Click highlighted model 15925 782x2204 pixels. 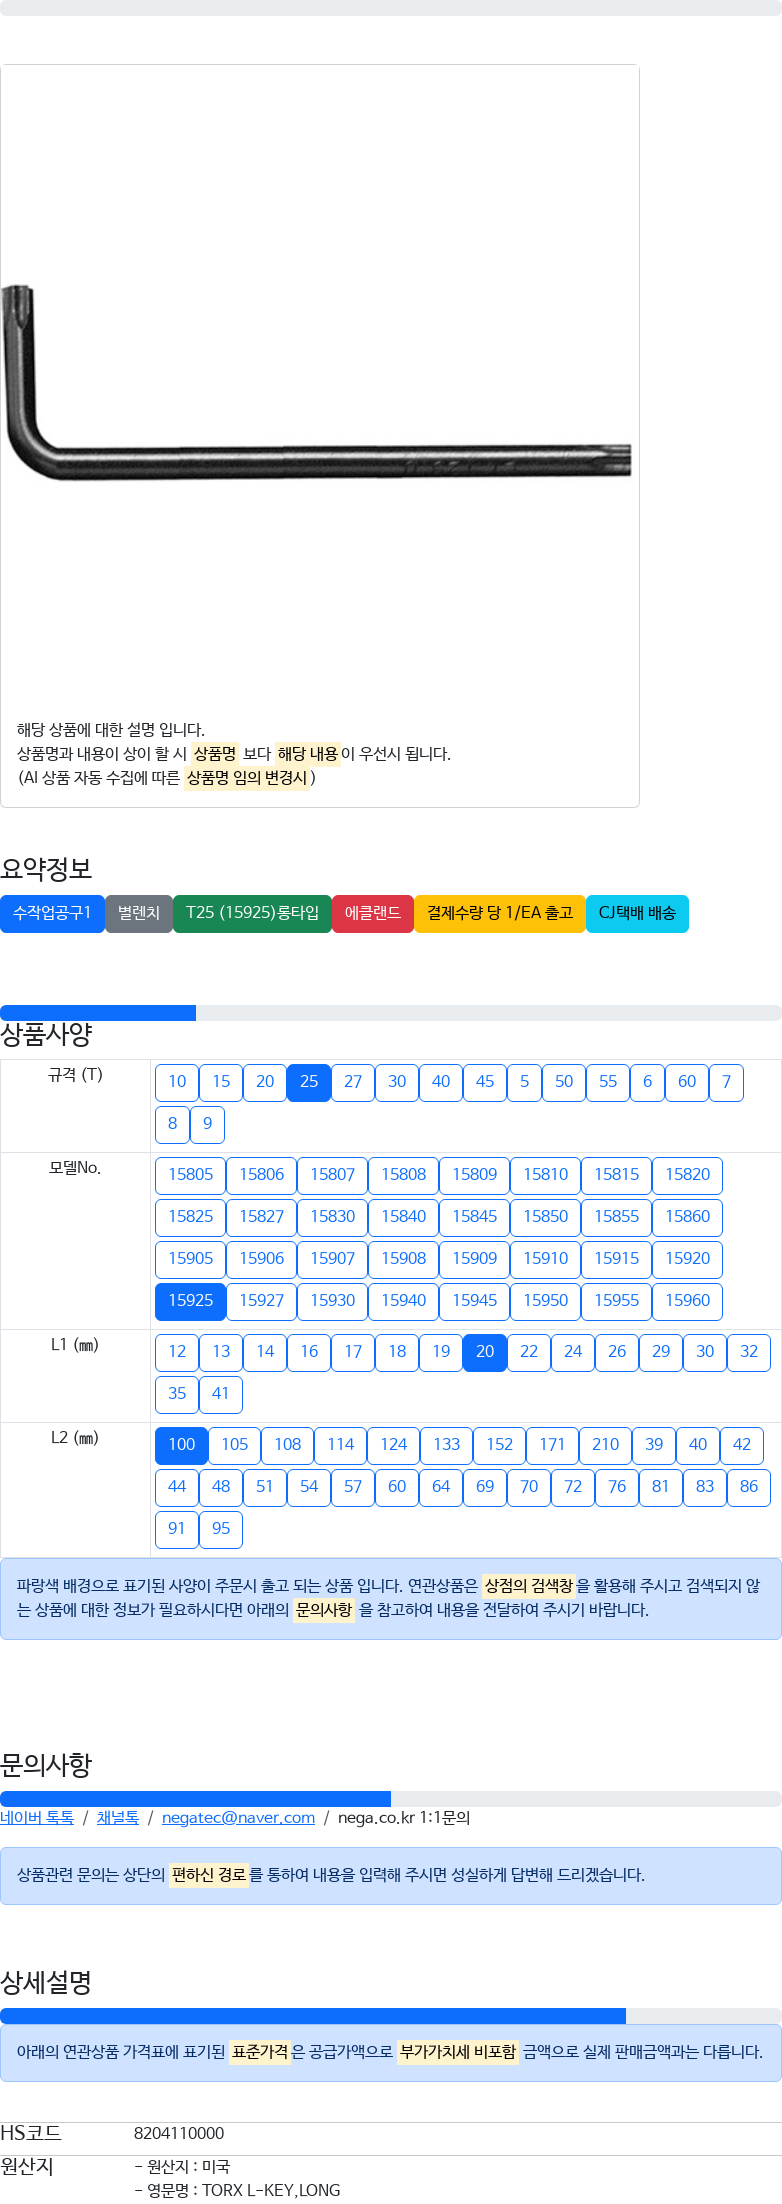pos(190,1301)
